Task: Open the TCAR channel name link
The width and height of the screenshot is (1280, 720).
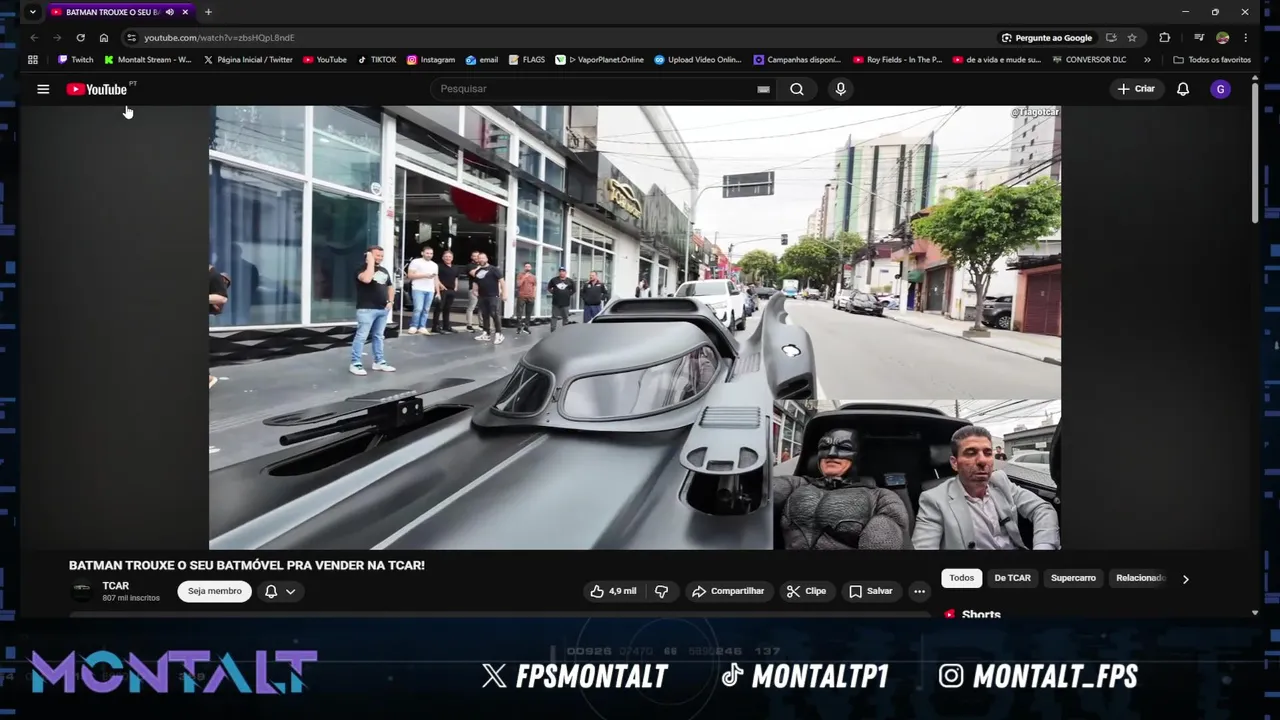Action: coord(116,586)
